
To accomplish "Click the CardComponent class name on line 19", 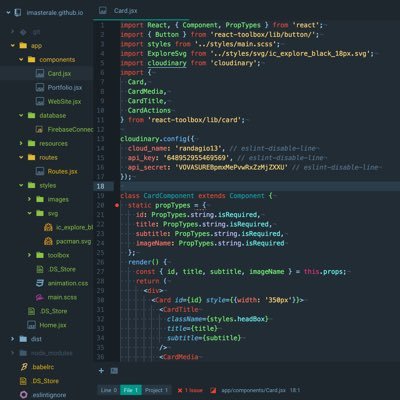I will pyautogui.click(x=169, y=196).
